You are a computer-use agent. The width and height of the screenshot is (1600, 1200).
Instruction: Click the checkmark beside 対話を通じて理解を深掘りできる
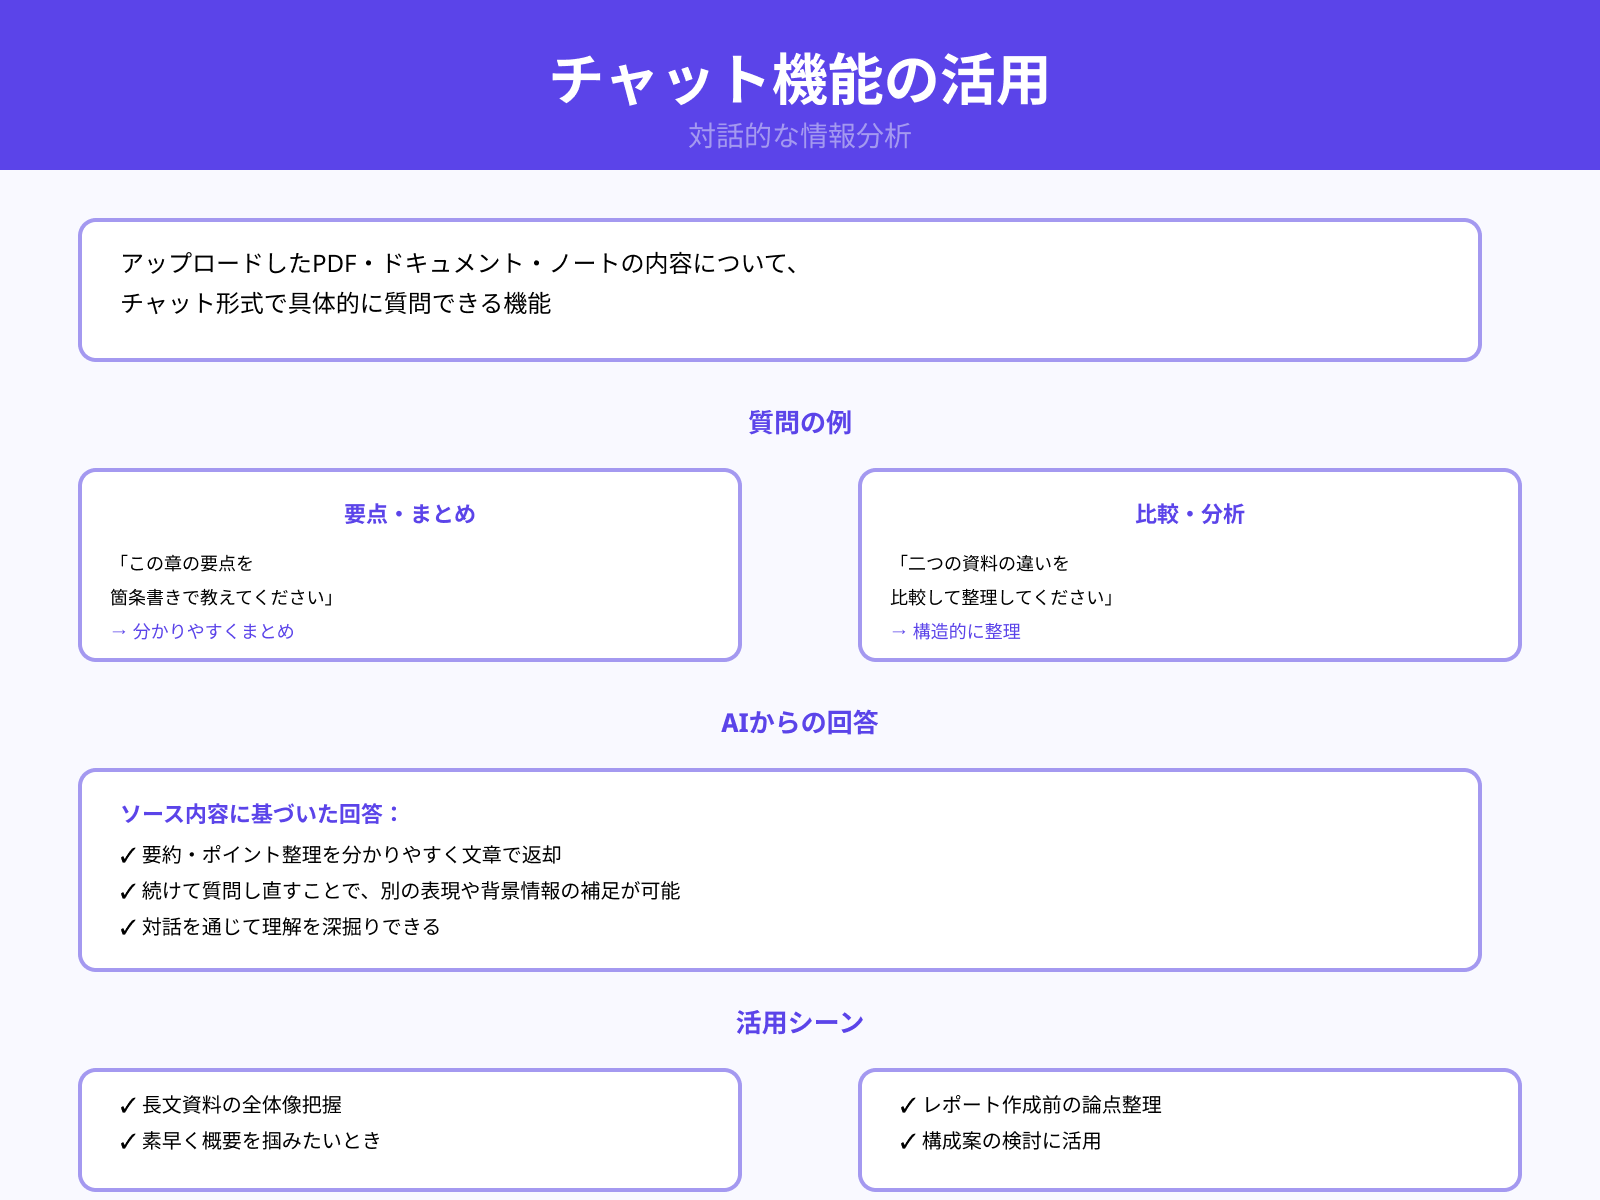tap(127, 926)
